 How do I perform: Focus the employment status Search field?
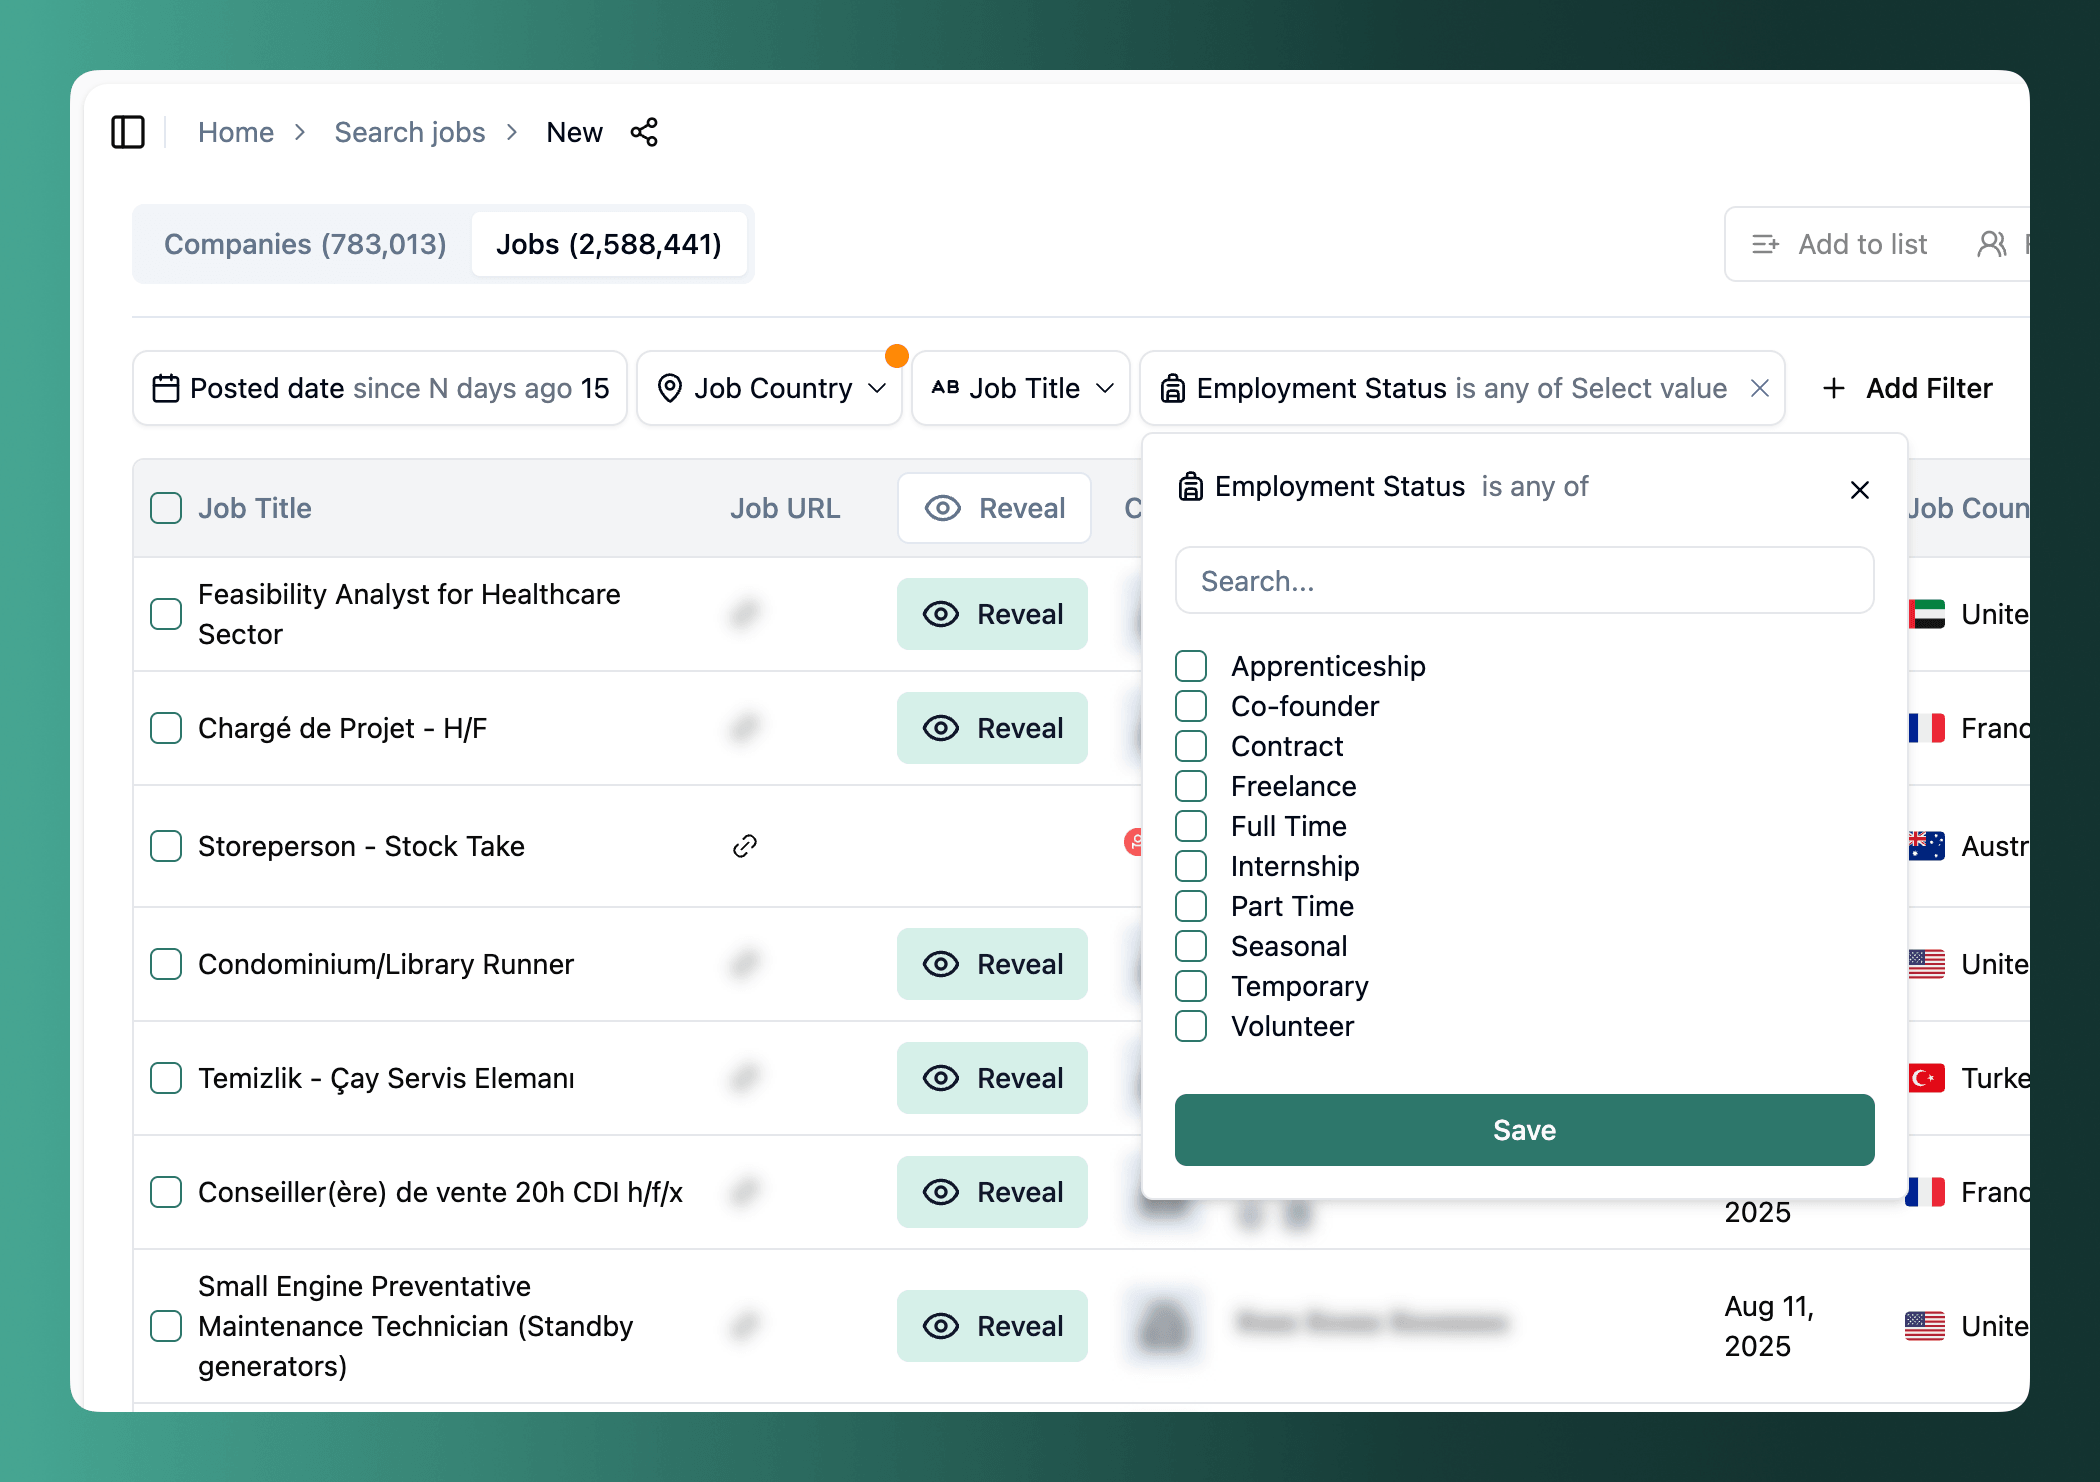point(1524,581)
